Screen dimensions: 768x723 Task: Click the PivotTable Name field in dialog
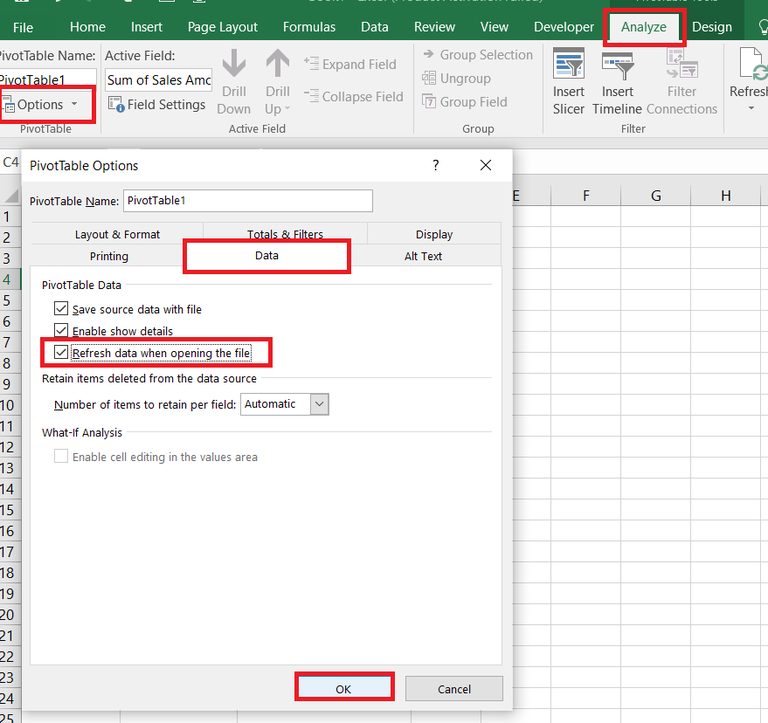pyautogui.click(x=247, y=200)
